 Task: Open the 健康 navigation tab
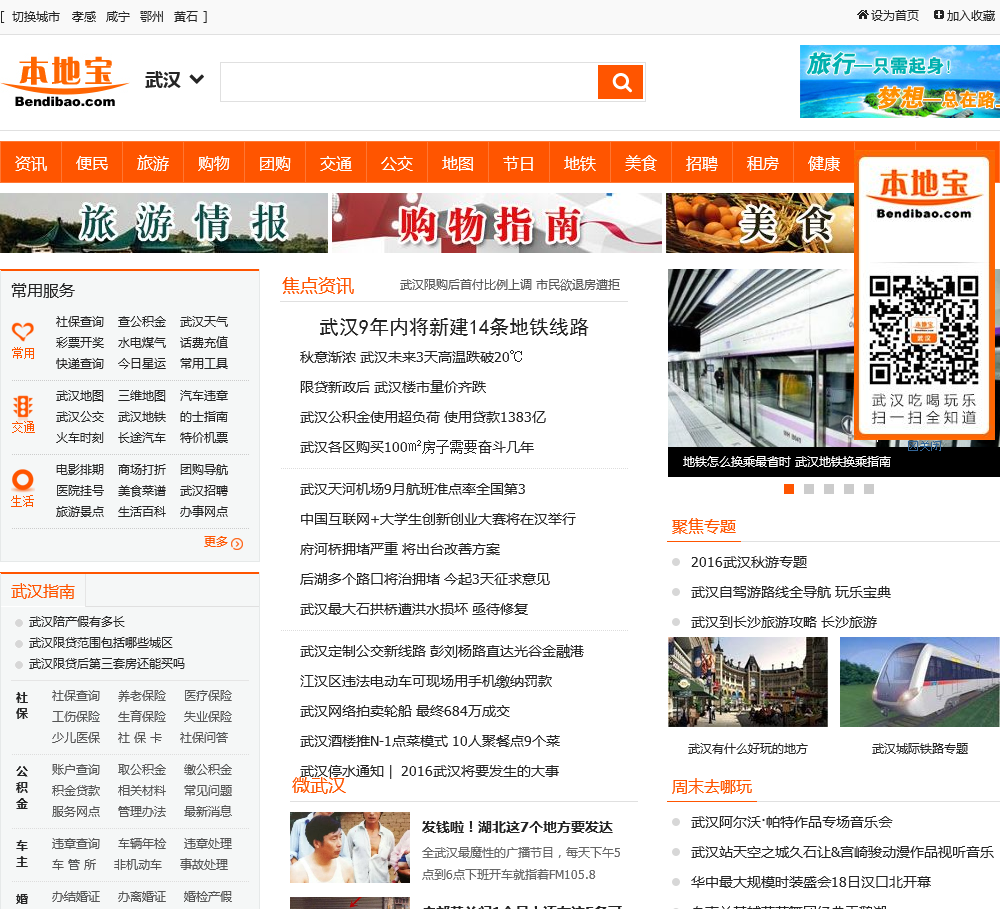(x=824, y=163)
